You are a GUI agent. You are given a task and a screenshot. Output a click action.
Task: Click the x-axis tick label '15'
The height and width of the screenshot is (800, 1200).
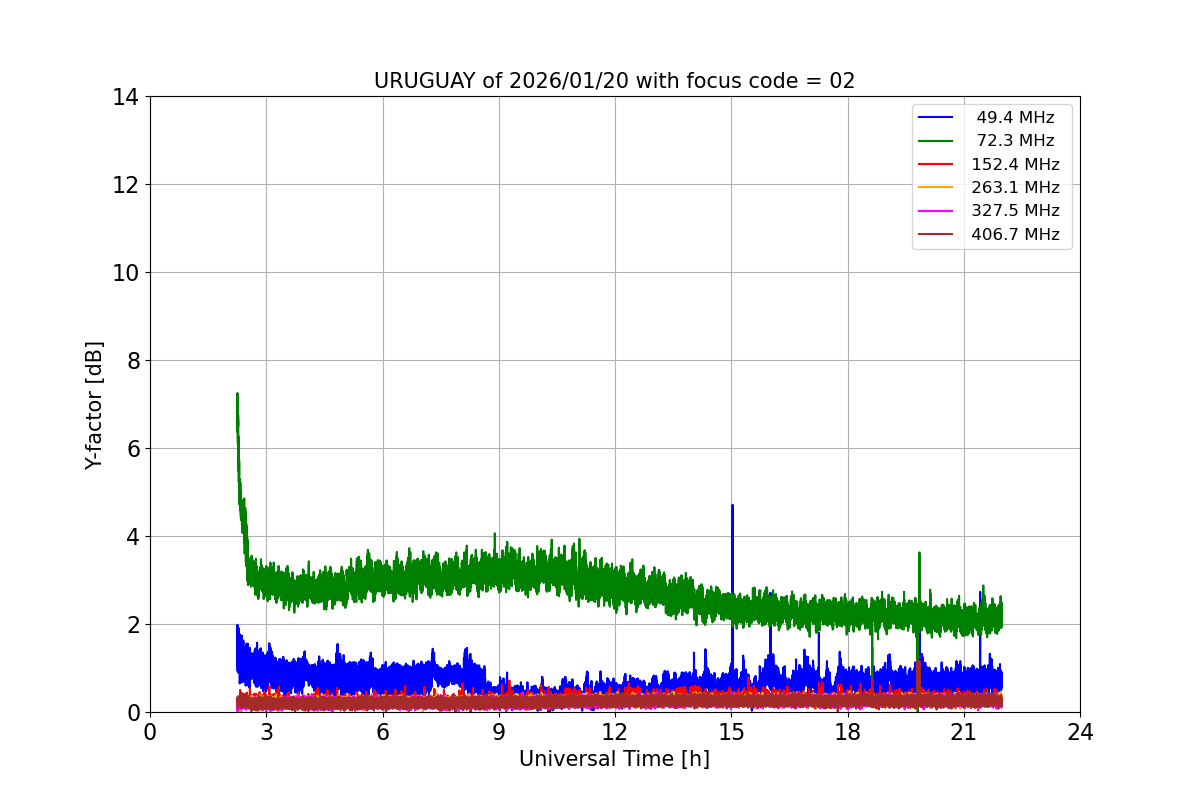point(731,732)
